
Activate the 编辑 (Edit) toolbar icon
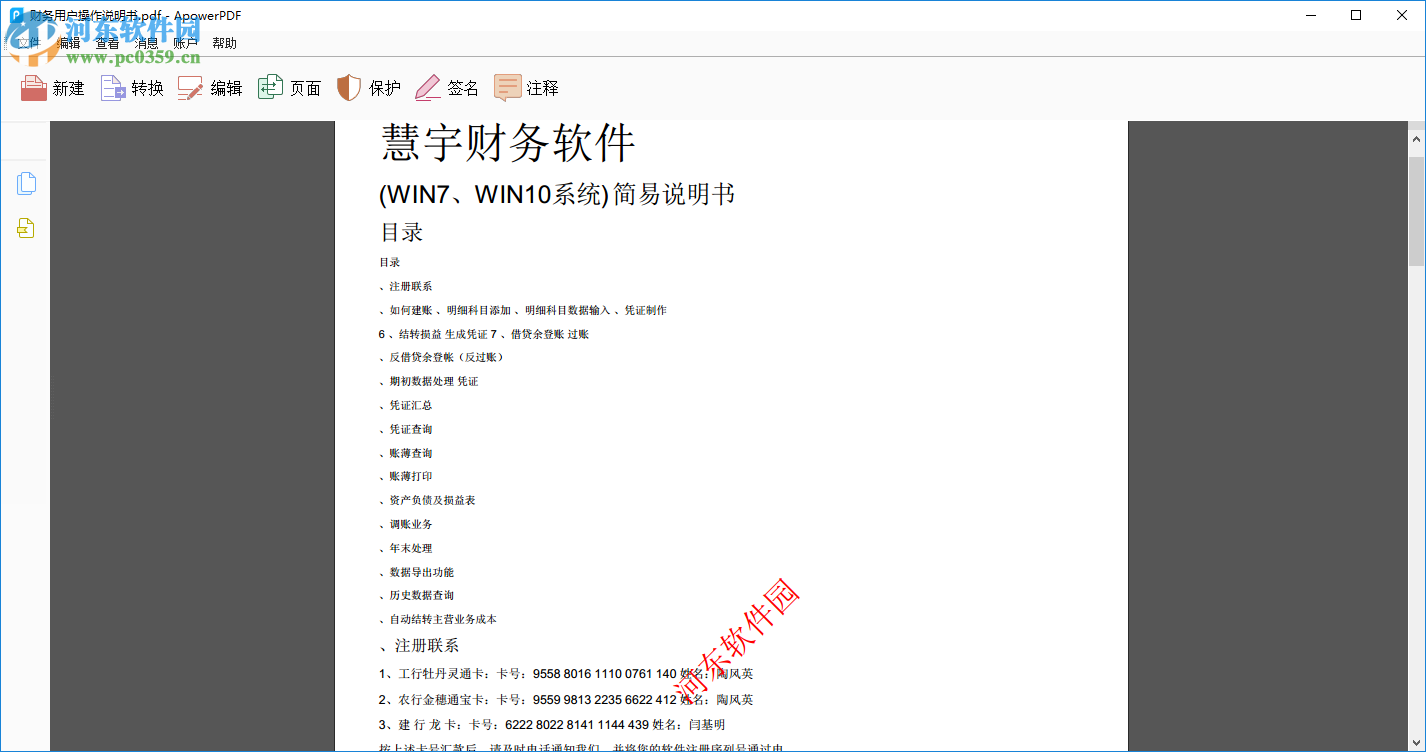coord(209,88)
